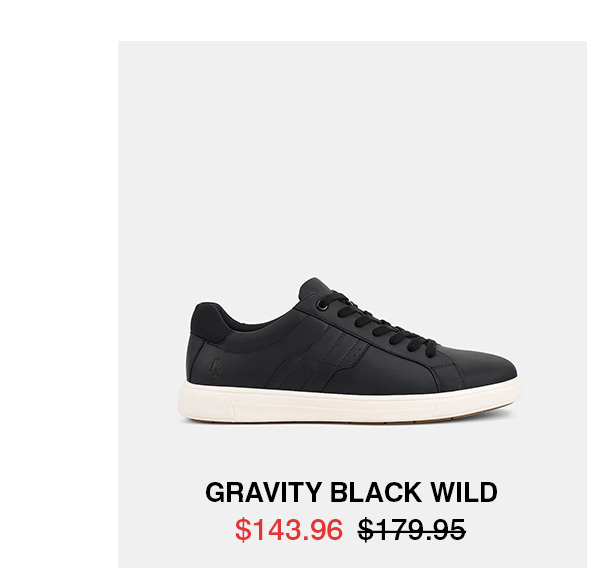The height and width of the screenshot is (582, 600).
Task: Click the red $143.96 sale price
Action: click(289, 528)
